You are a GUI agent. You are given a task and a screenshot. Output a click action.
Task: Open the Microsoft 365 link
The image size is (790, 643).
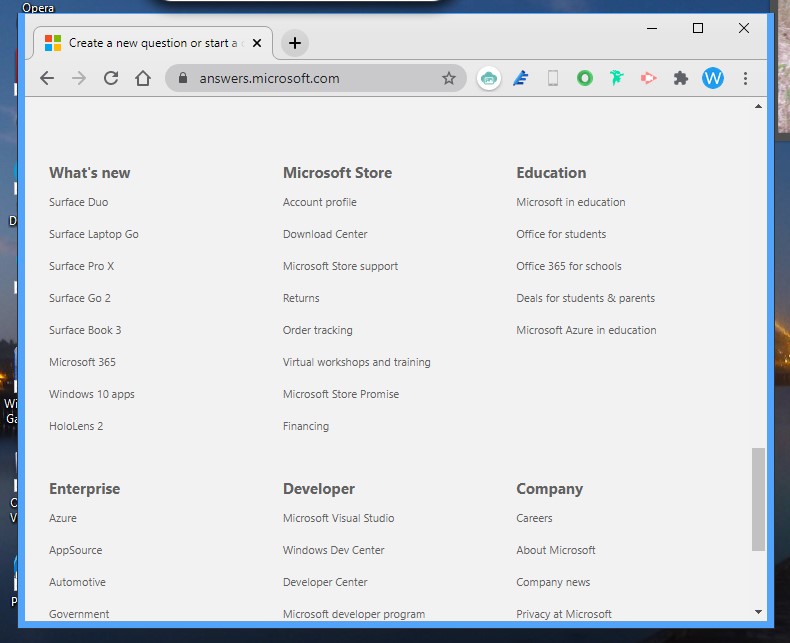pyautogui.click(x=82, y=362)
